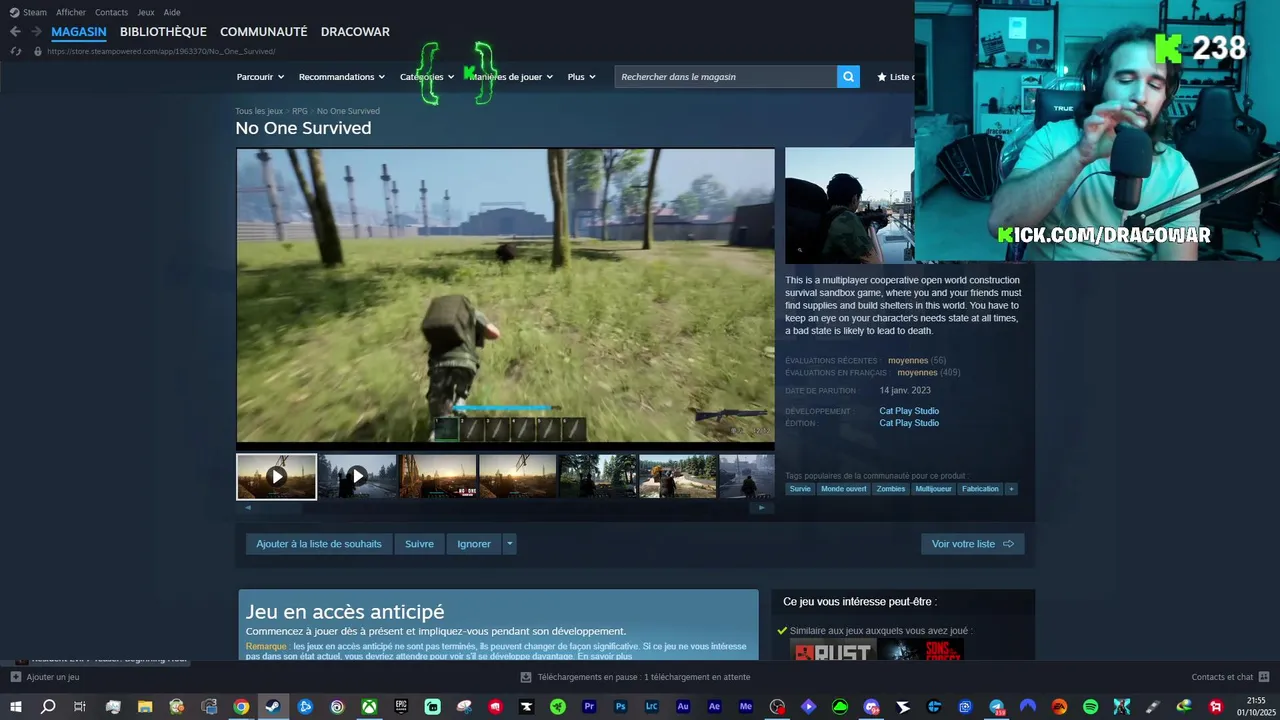The width and height of the screenshot is (1280, 720).
Task: Open Windows Start menu
Action: point(16,707)
